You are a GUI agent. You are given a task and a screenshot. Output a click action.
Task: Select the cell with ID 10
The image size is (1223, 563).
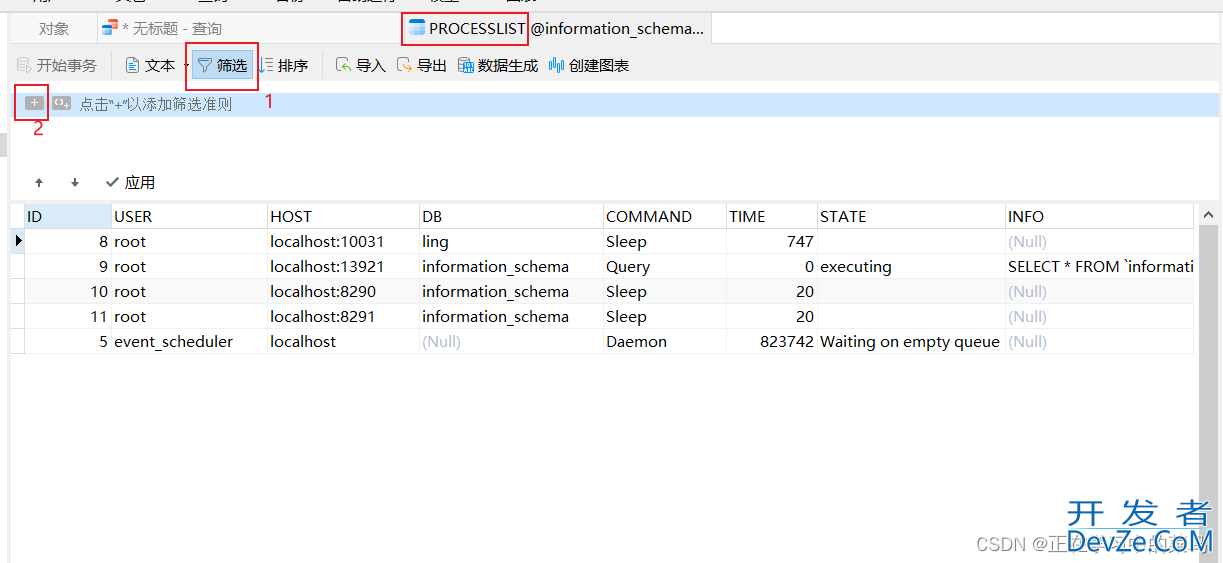coord(67,291)
